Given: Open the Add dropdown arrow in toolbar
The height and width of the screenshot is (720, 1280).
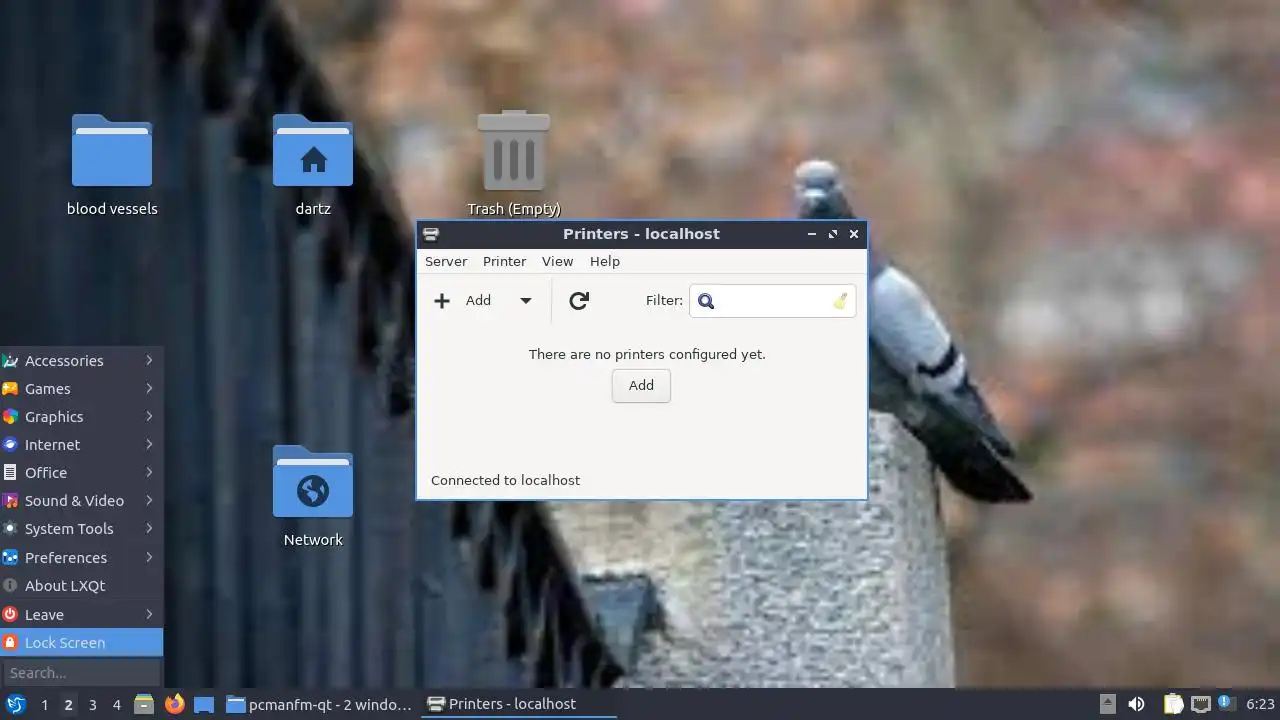Looking at the screenshot, I should 525,300.
